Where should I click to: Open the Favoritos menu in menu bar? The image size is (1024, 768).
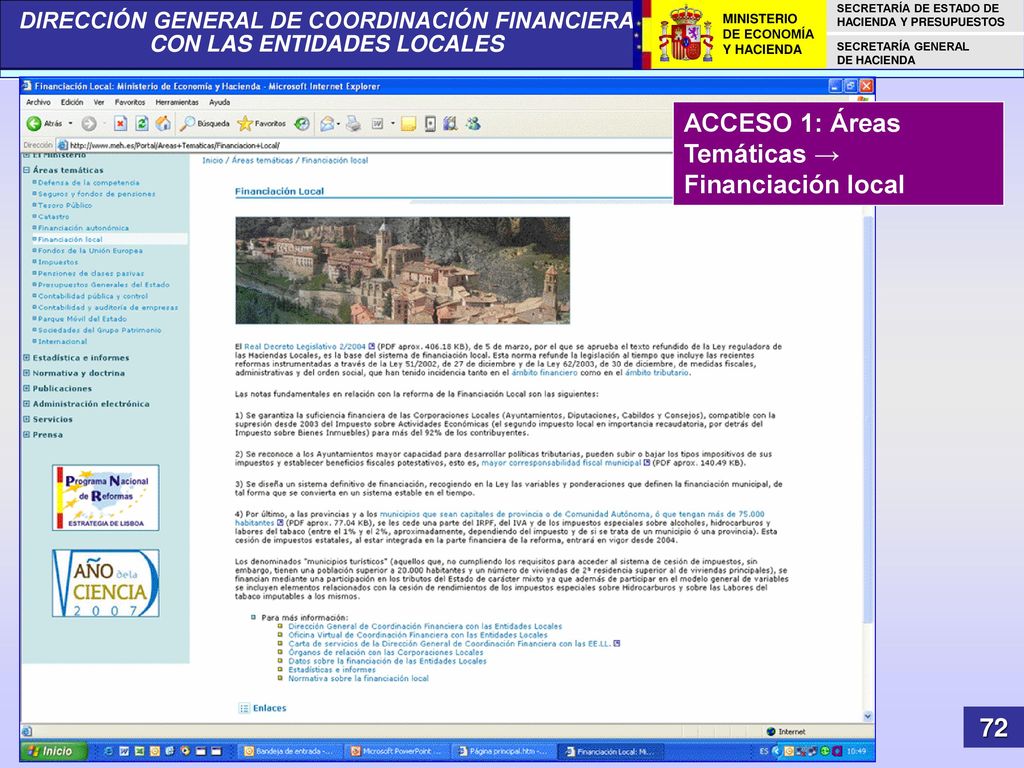tap(130, 103)
